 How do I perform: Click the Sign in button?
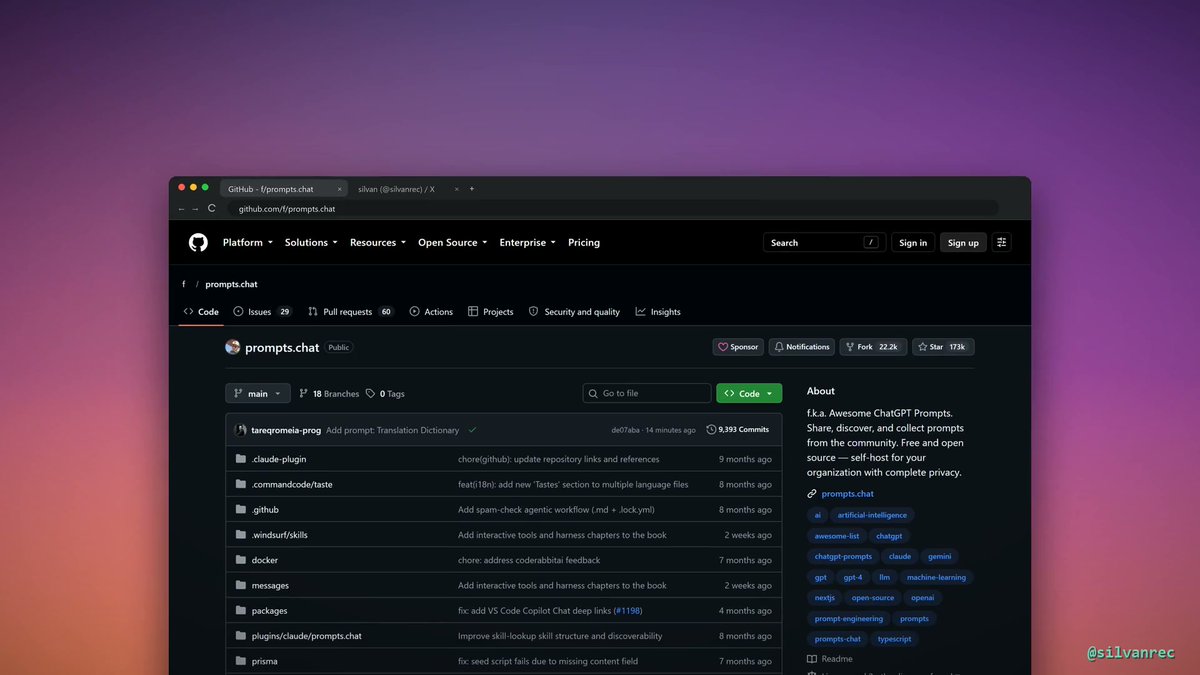(913, 242)
